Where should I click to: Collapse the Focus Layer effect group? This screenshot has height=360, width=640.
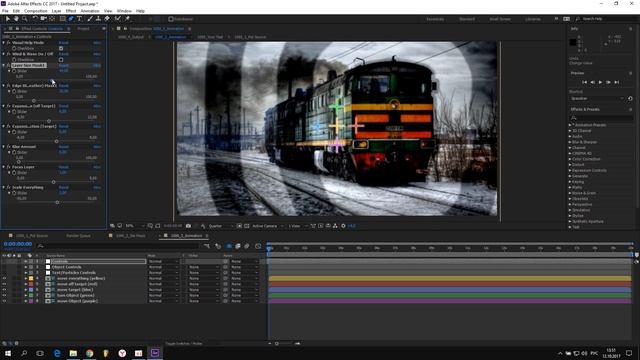pyautogui.click(x=4, y=167)
